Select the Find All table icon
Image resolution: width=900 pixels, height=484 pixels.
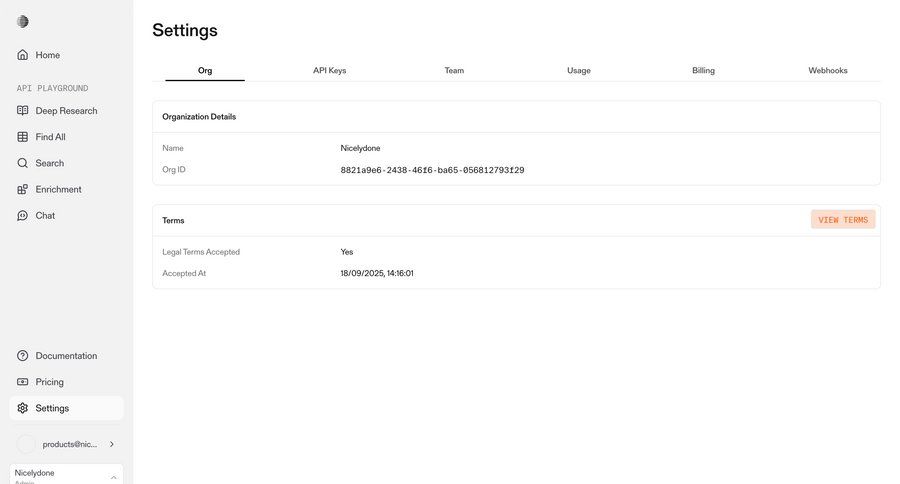[23, 137]
